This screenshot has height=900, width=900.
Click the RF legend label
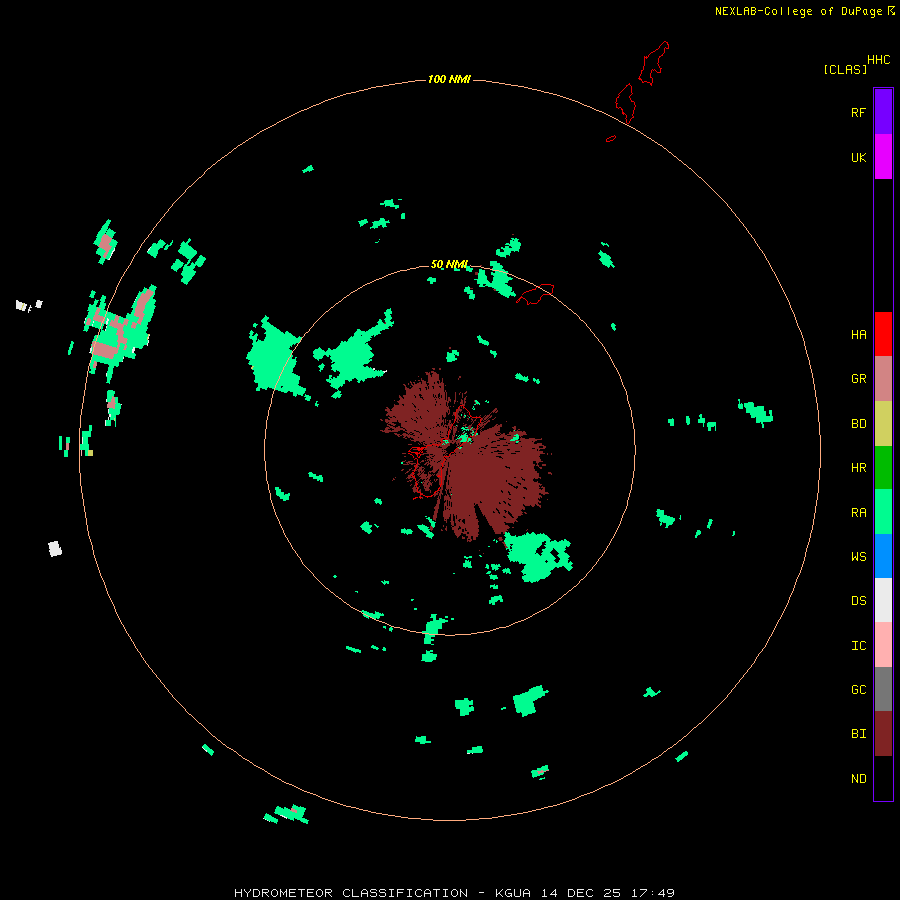(x=858, y=112)
